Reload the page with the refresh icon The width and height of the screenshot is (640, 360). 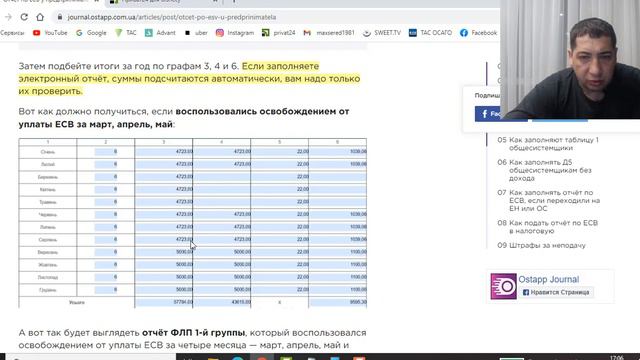tap(24, 17)
